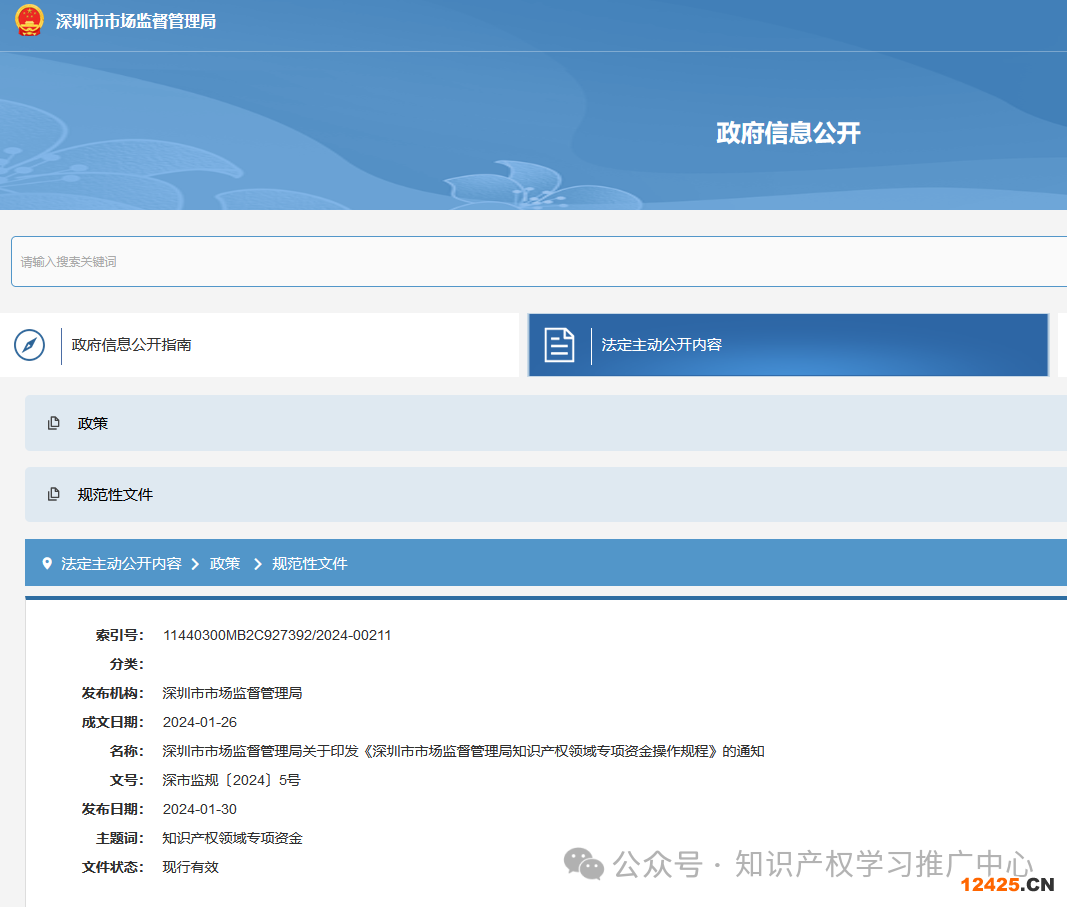Click the 成文日期 label
This screenshot has width=1067, height=907.
tap(112, 722)
